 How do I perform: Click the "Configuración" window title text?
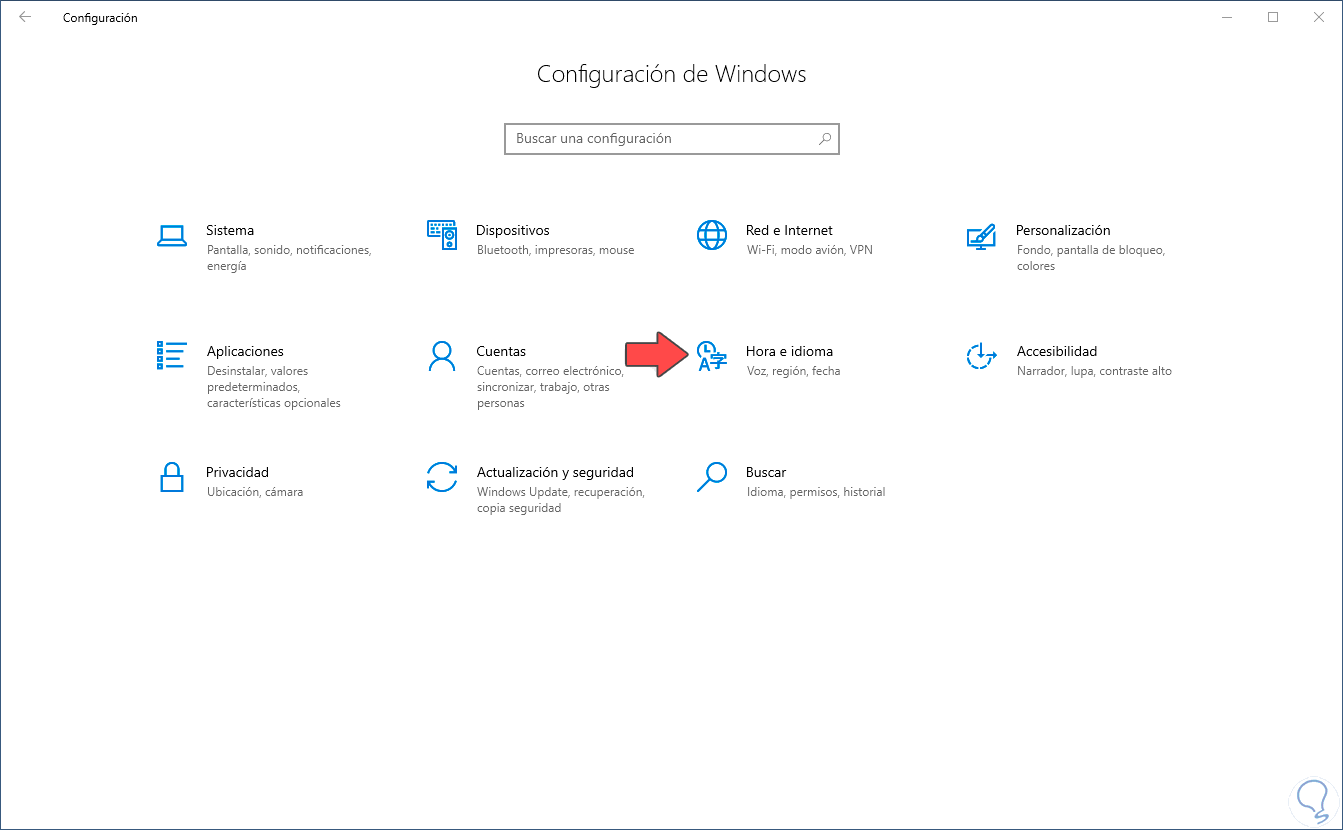tap(100, 18)
